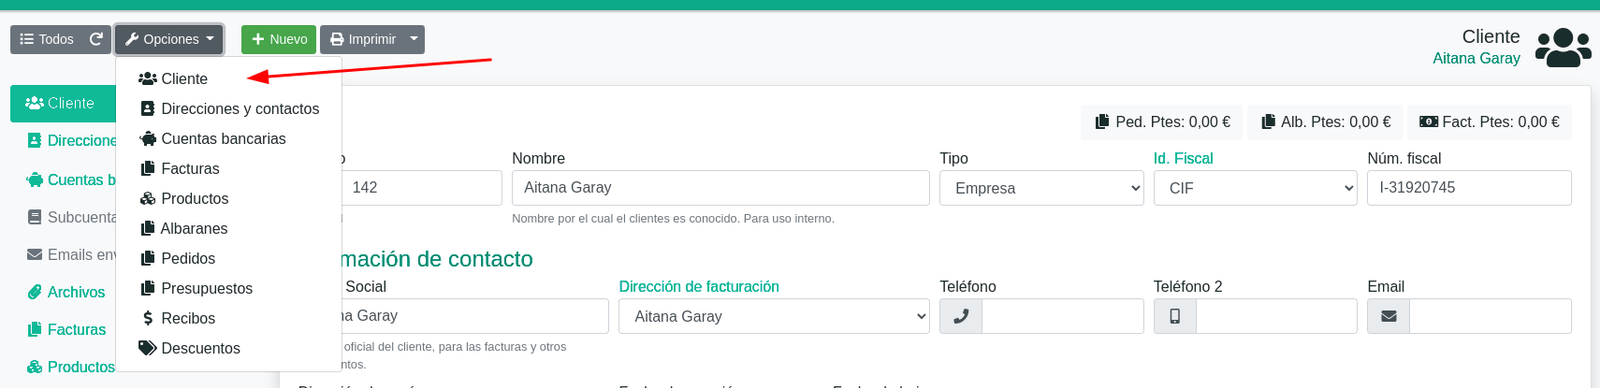
Task: Click the copy icon beside Pedidos
Action: (x=147, y=258)
